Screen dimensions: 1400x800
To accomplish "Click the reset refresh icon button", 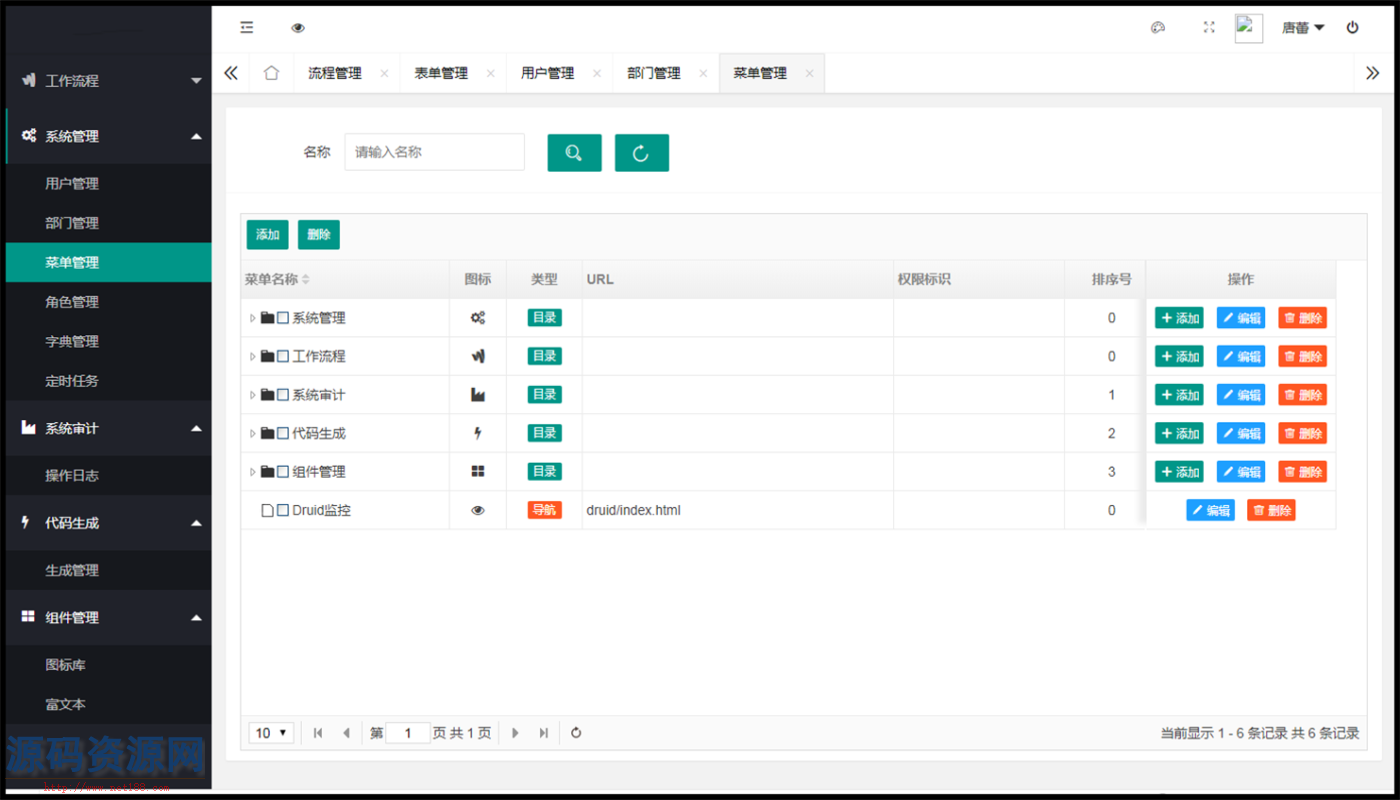I will [641, 153].
